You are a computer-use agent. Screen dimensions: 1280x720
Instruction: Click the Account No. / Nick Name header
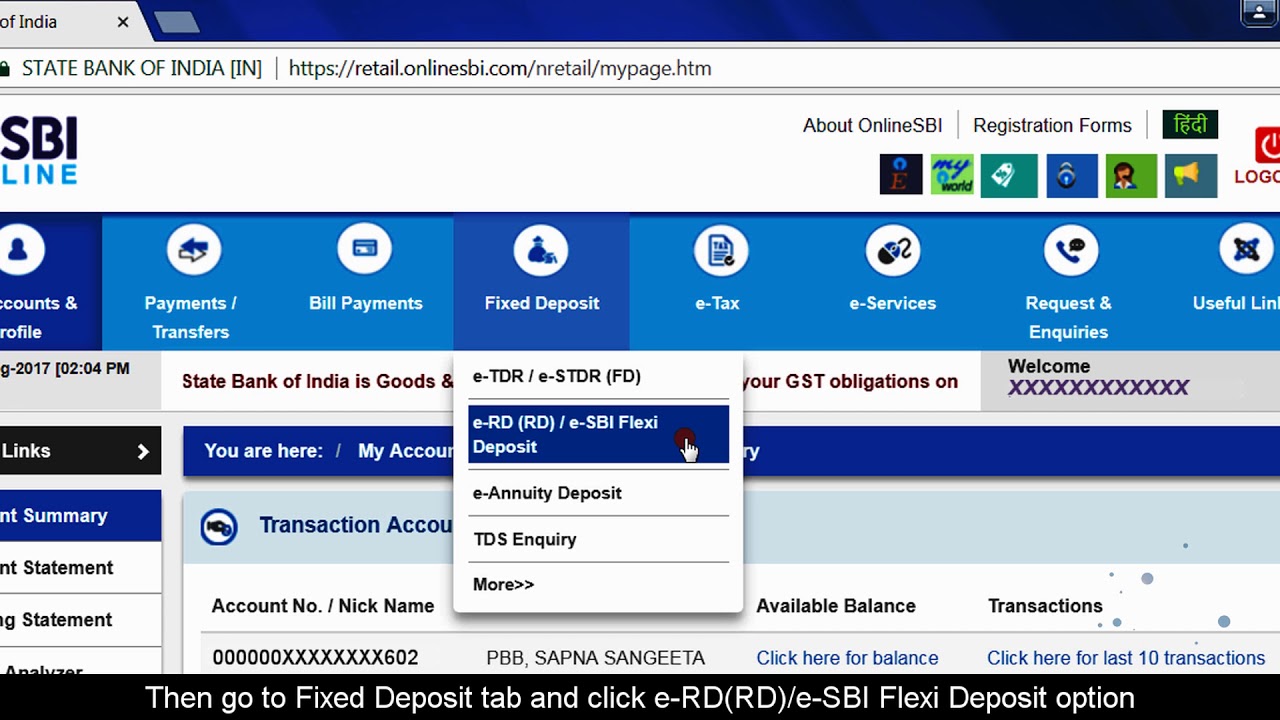[323, 606]
